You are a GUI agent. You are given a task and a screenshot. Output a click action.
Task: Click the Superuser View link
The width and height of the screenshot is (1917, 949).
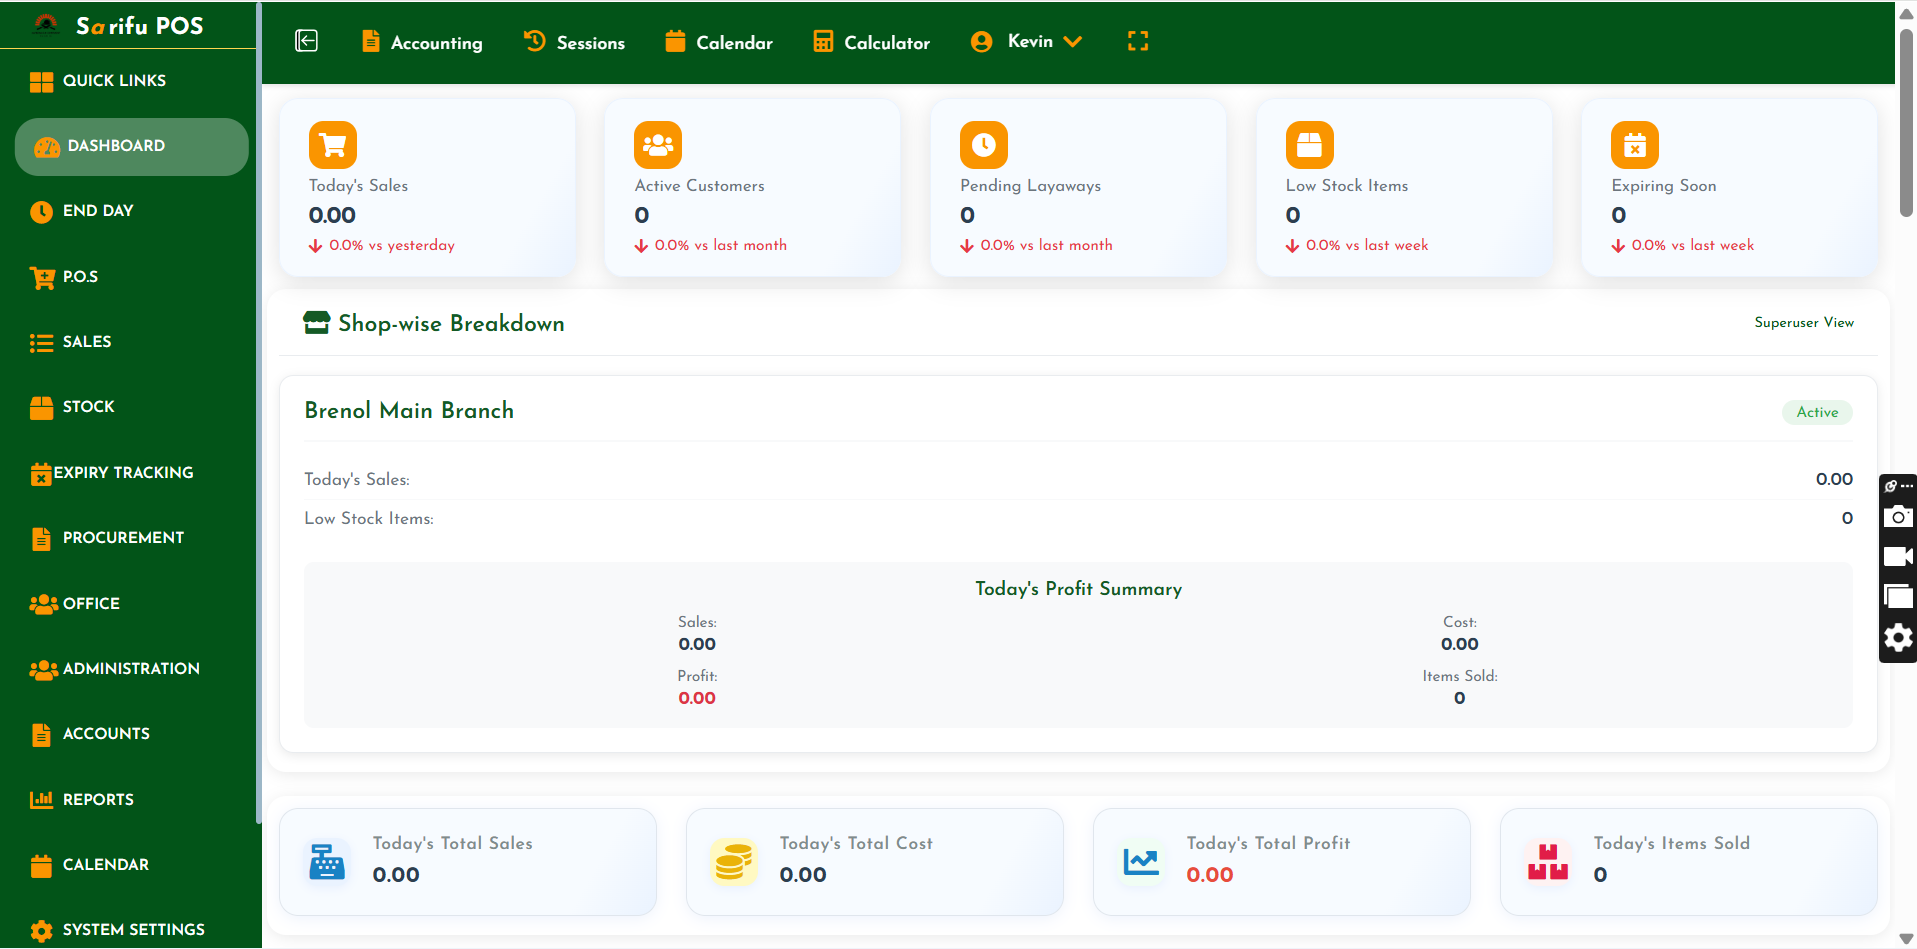tap(1803, 323)
